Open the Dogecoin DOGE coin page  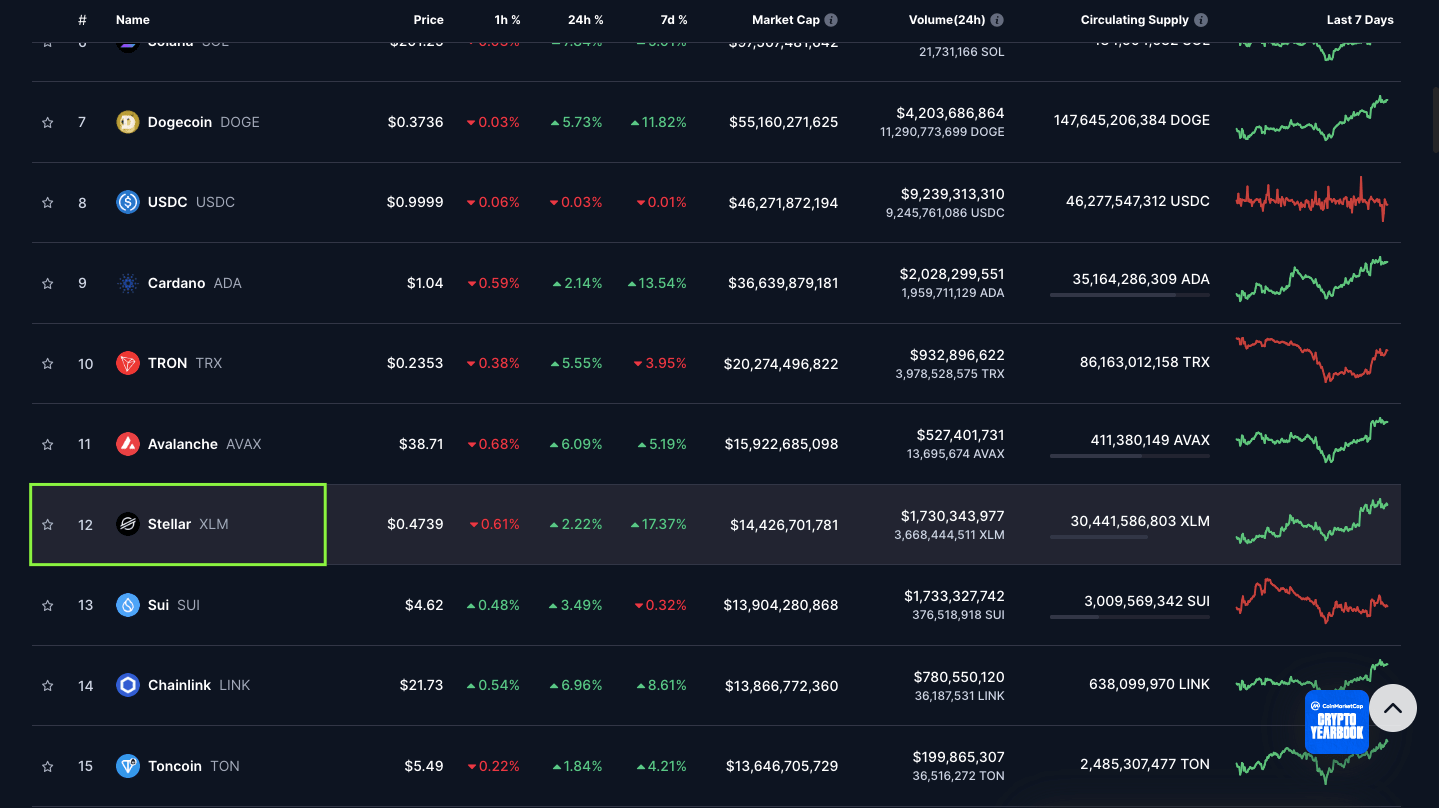[203, 122]
